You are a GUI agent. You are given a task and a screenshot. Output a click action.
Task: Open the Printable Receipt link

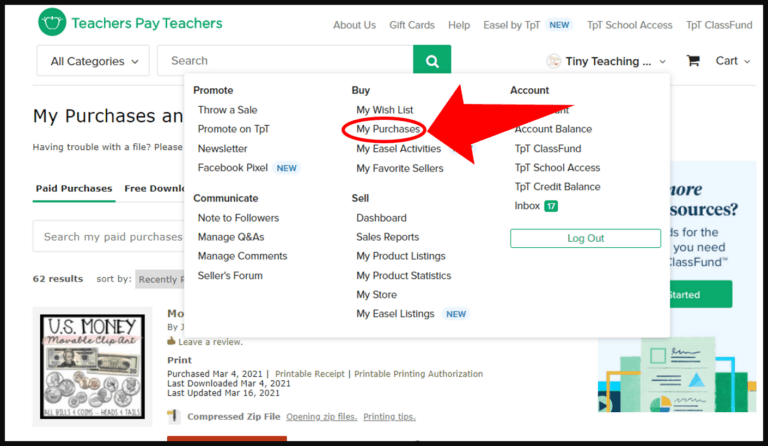tap(310, 374)
